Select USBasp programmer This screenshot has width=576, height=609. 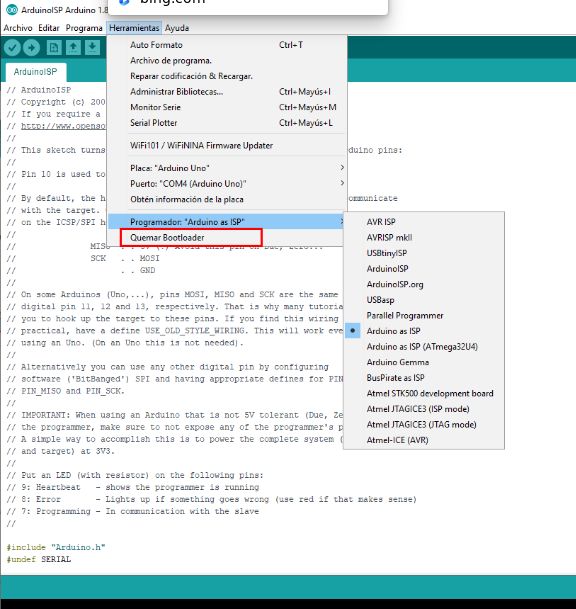(x=424, y=300)
